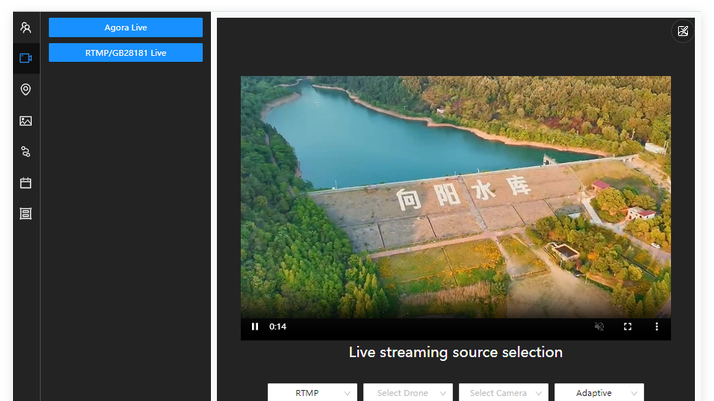The width and height of the screenshot is (714, 401).
Task: Open the map location pin icon
Action: [x=26, y=89]
